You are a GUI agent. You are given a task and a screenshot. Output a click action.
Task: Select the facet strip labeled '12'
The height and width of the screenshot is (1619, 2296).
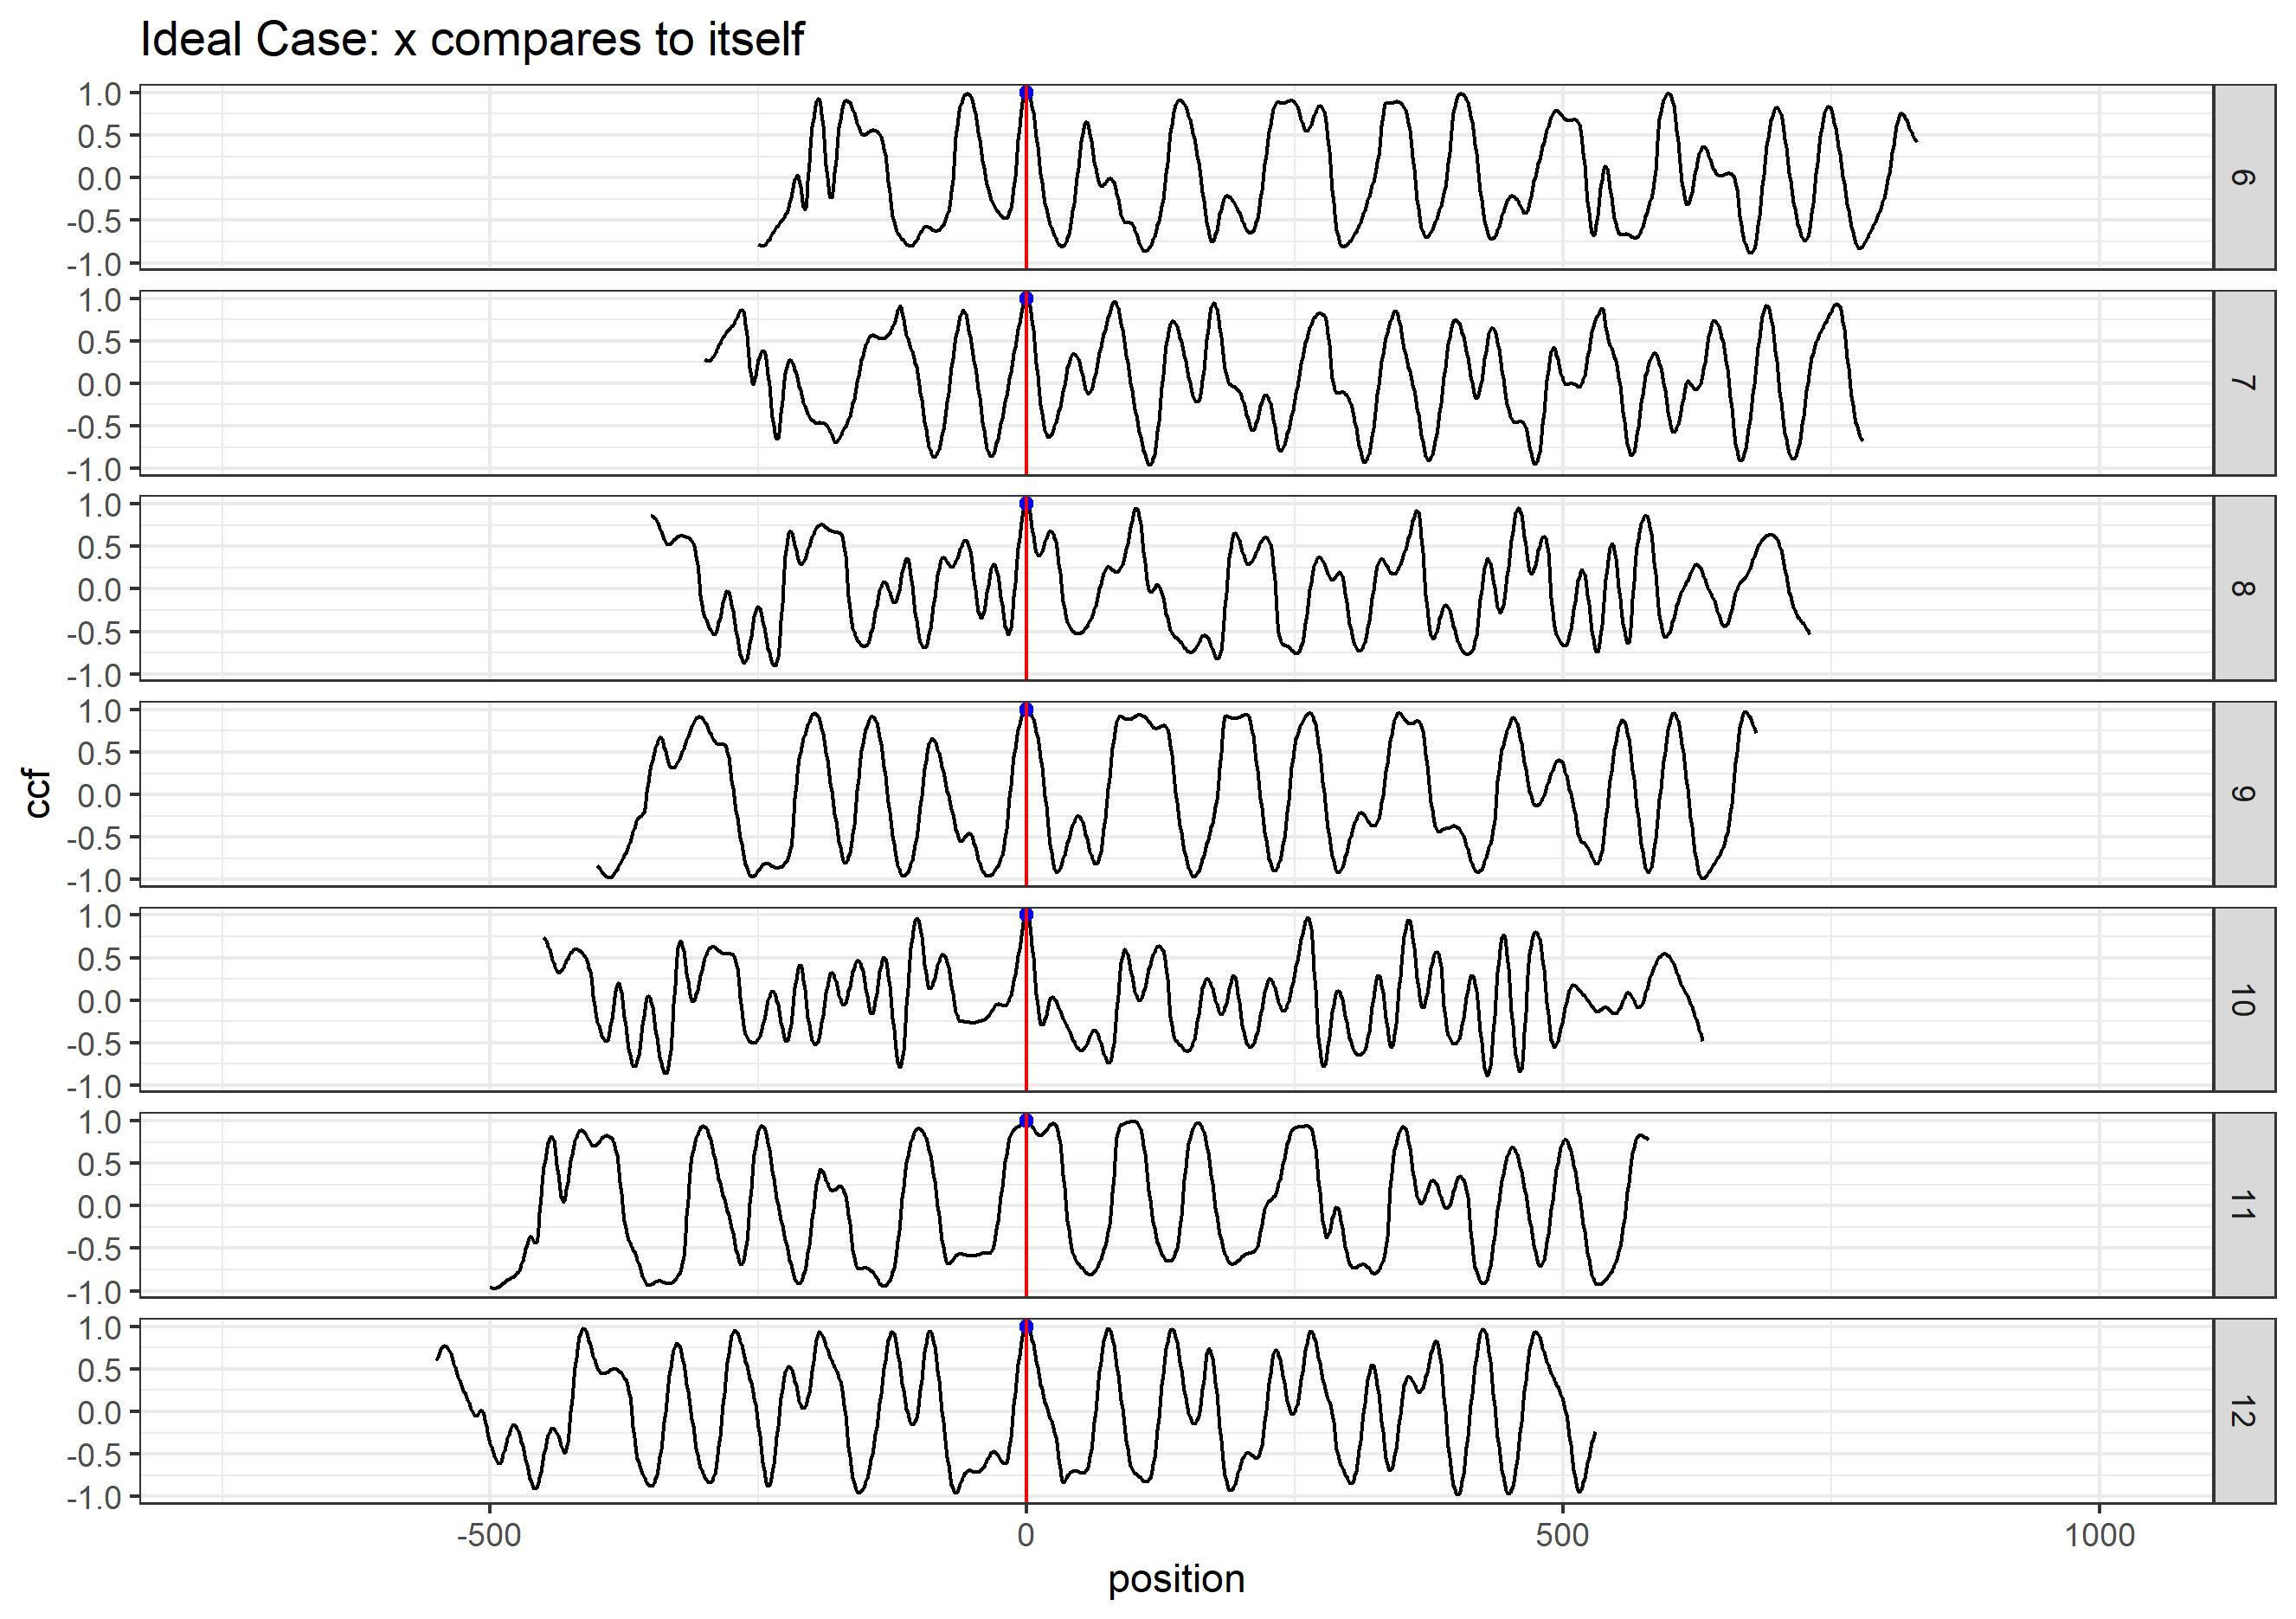pyautogui.click(x=2244, y=1411)
